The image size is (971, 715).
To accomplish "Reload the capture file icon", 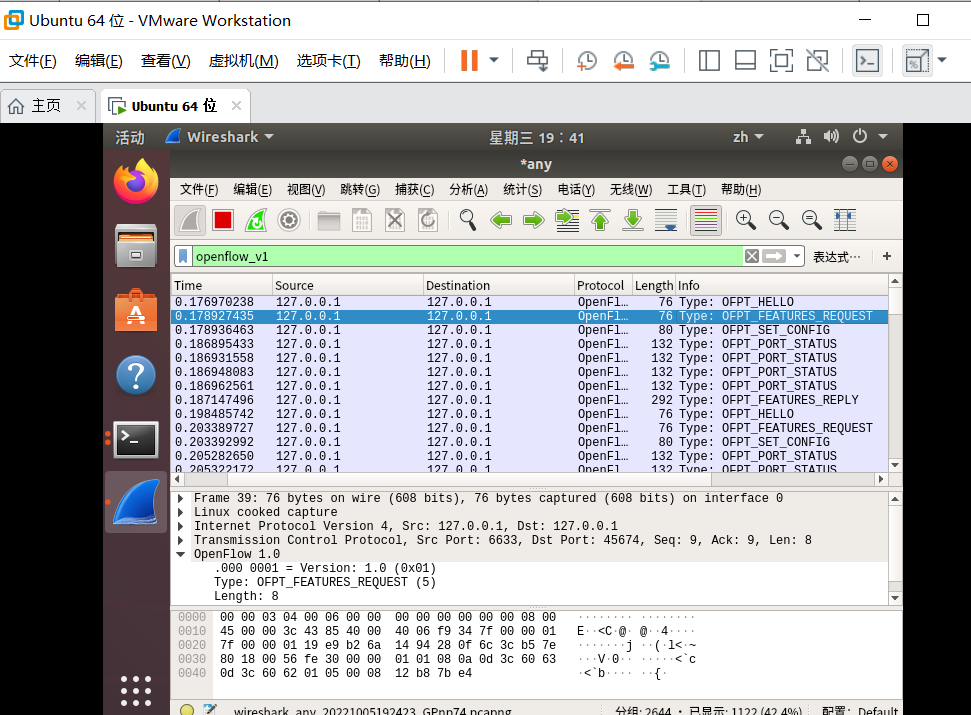I will point(427,220).
